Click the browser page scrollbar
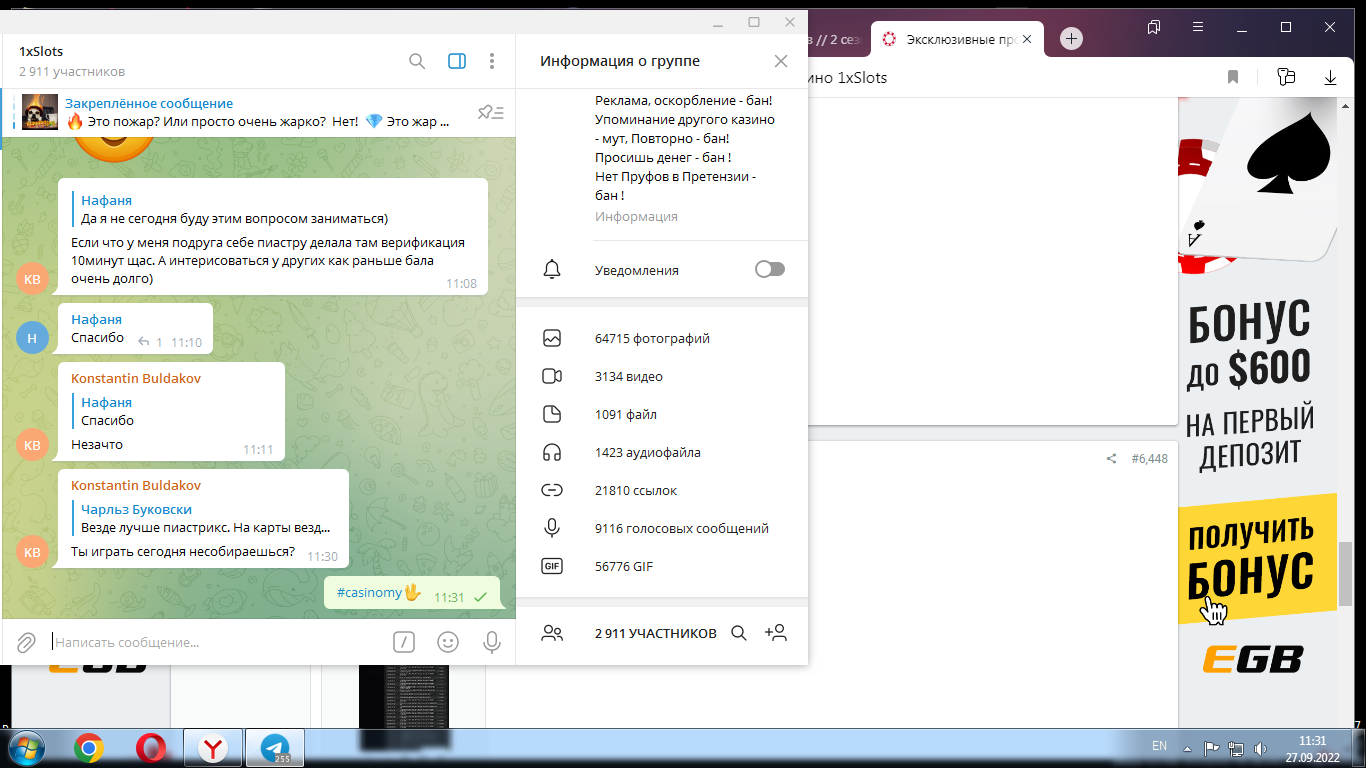This screenshot has width=1366, height=768. click(x=1346, y=574)
